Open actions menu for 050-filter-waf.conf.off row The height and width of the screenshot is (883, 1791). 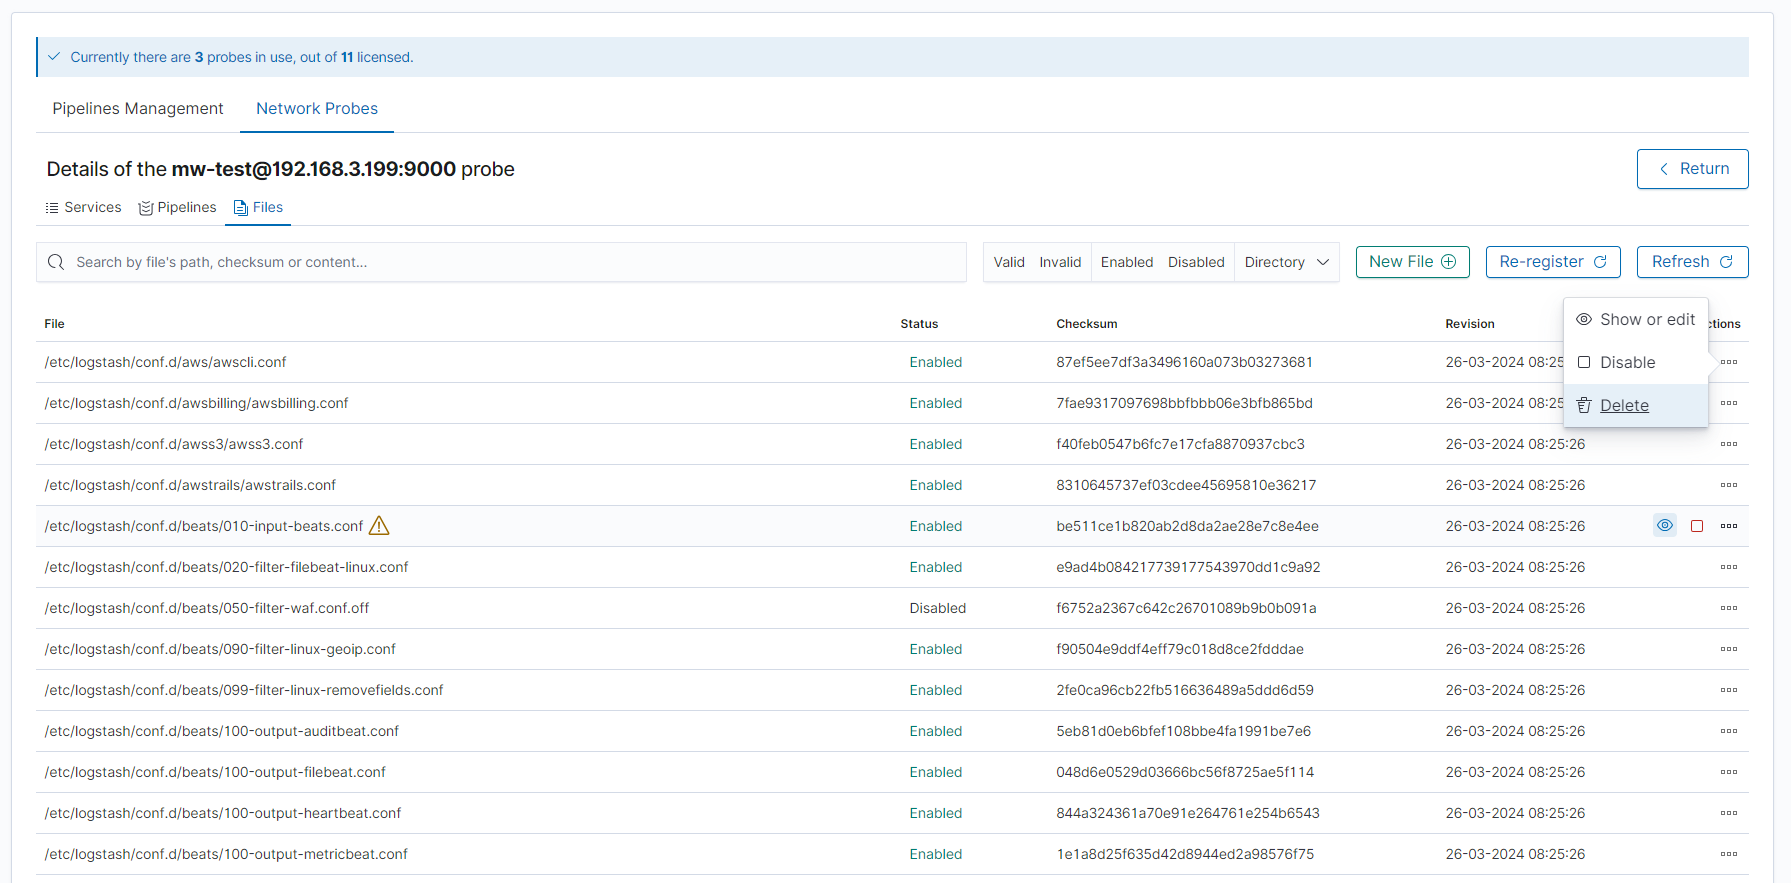[1728, 608]
